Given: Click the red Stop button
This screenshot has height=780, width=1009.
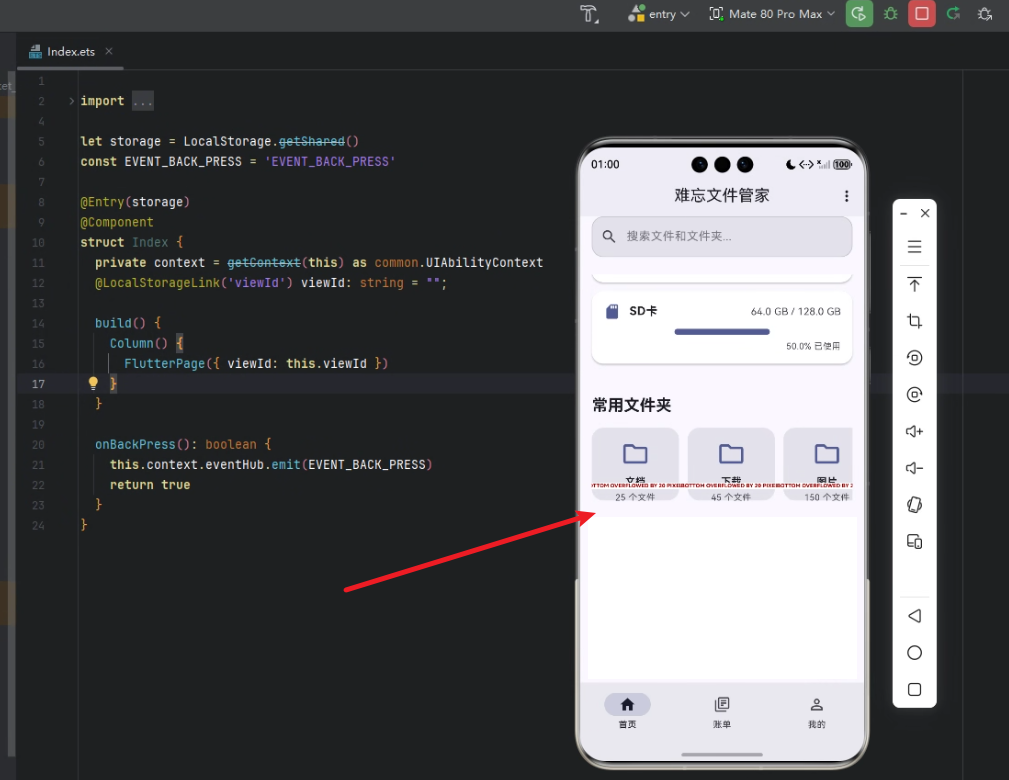Looking at the screenshot, I should click(921, 14).
